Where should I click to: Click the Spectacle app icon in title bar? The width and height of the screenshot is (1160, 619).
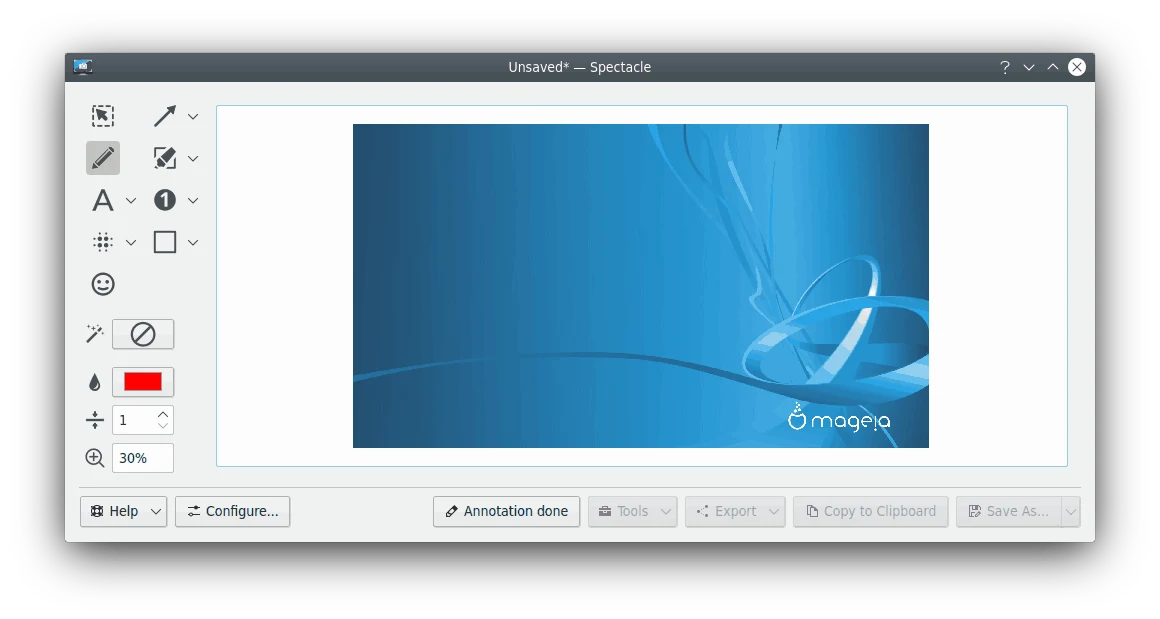[x=83, y=67]
